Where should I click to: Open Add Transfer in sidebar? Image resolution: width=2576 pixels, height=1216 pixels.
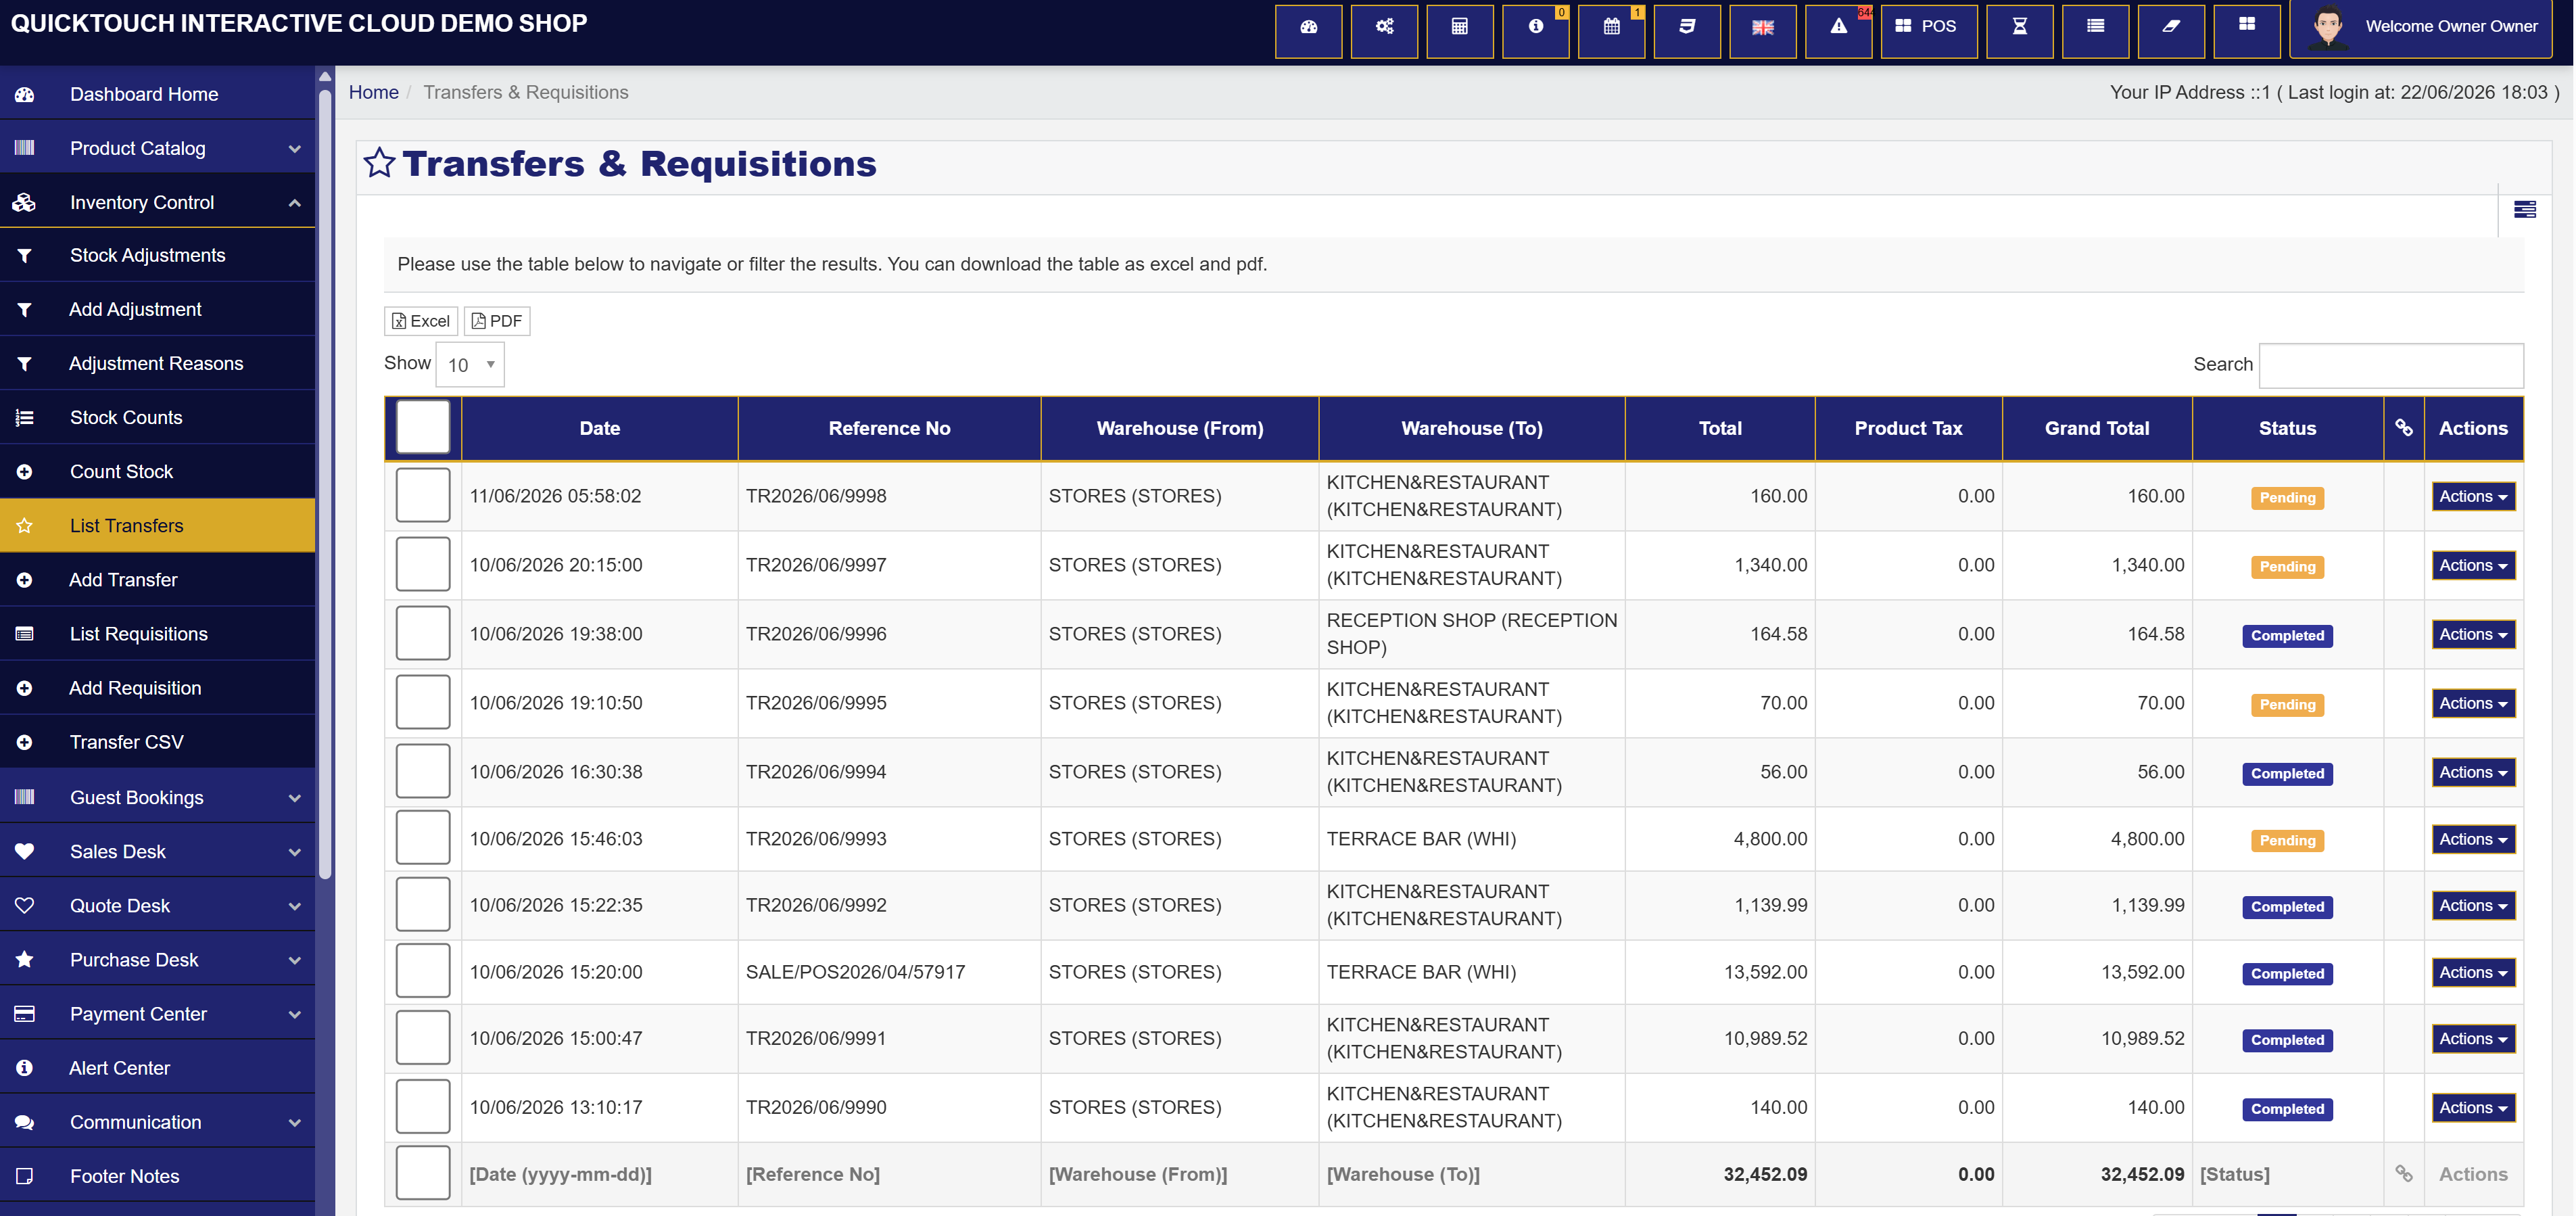(x=158, y=579)
